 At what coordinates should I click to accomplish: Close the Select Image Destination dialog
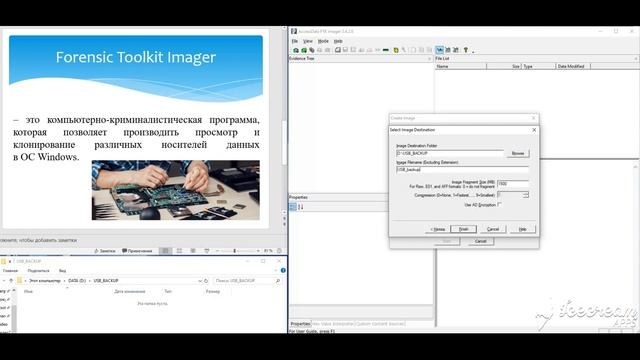534,130
